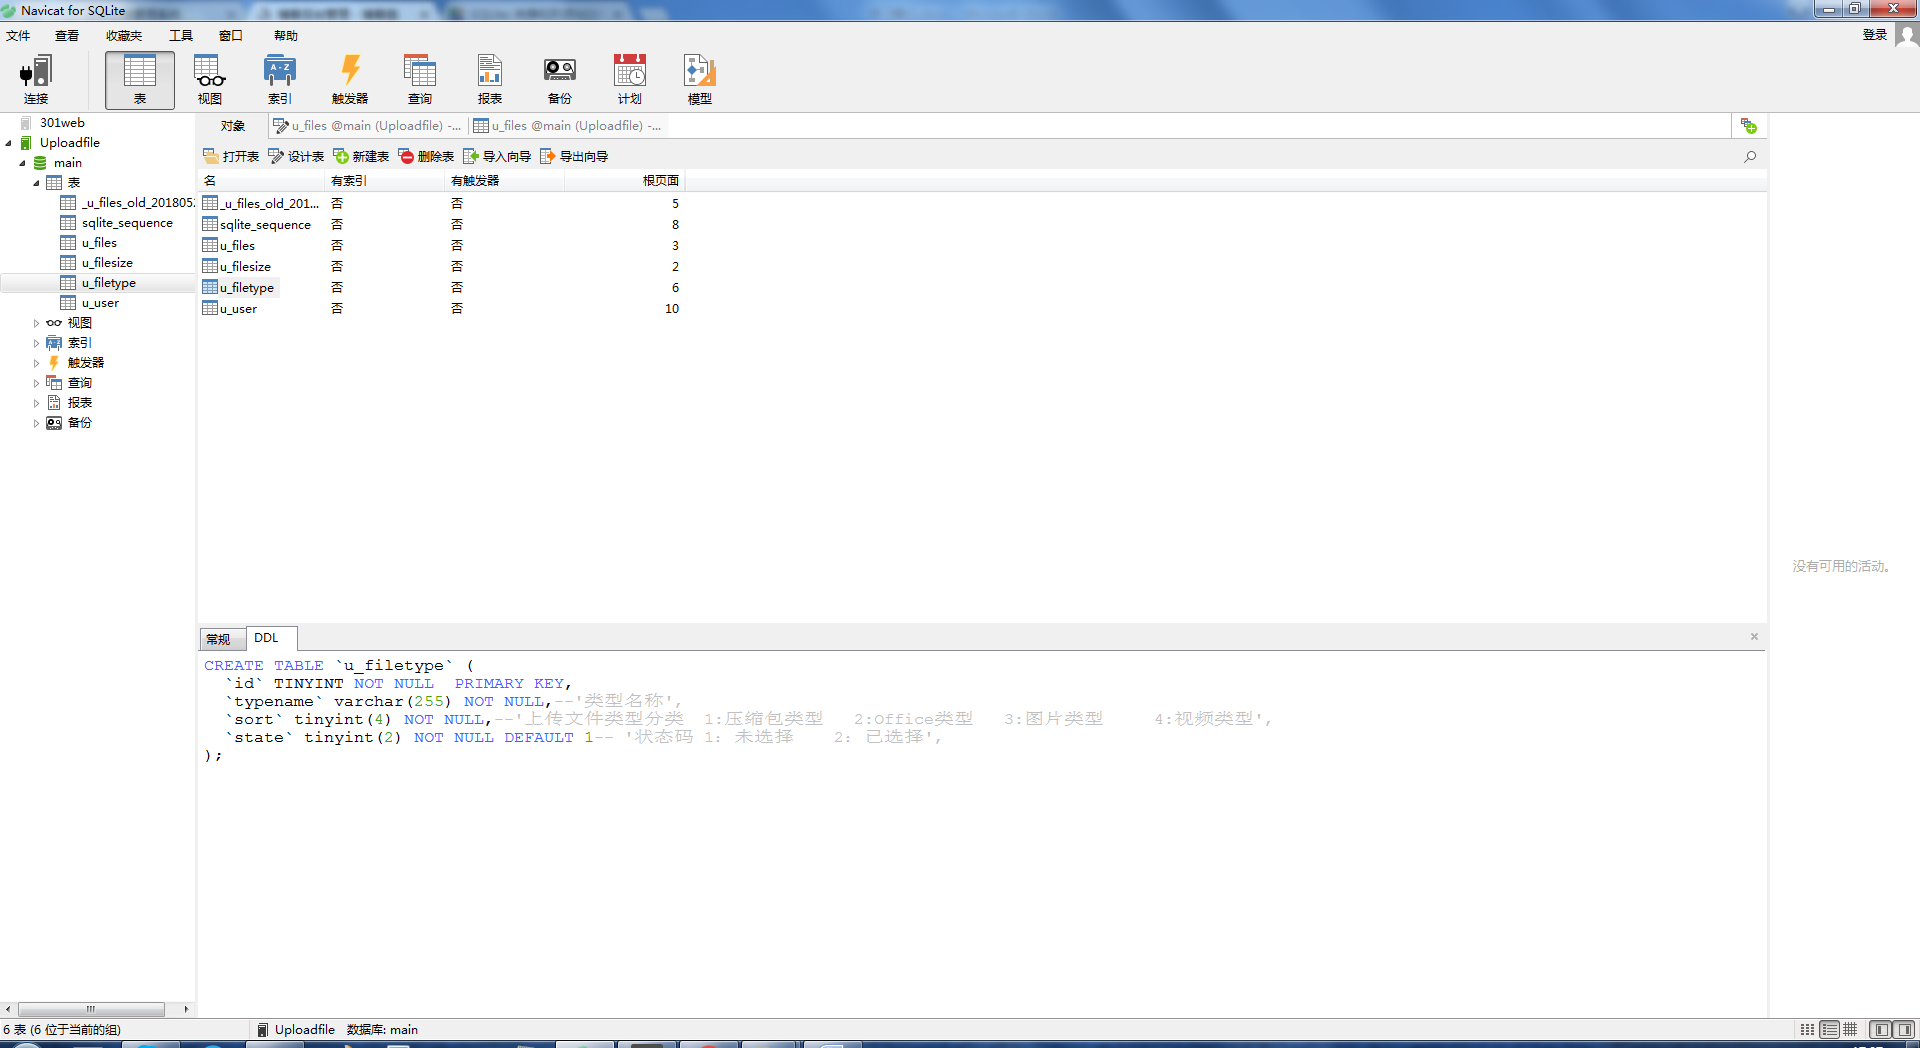Image resolution: width=1920 pixels, height=1048 pixels.
Task: Open the Schedule (计划) toolbar icon
Action: 630,80
